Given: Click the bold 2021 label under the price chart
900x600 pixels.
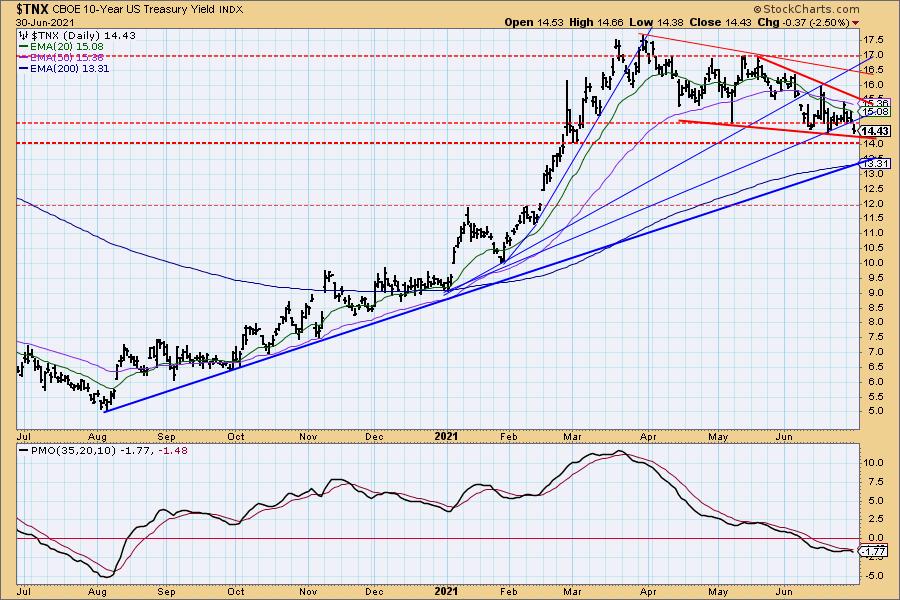Looking at the screenshot, I should coord(446,436).
